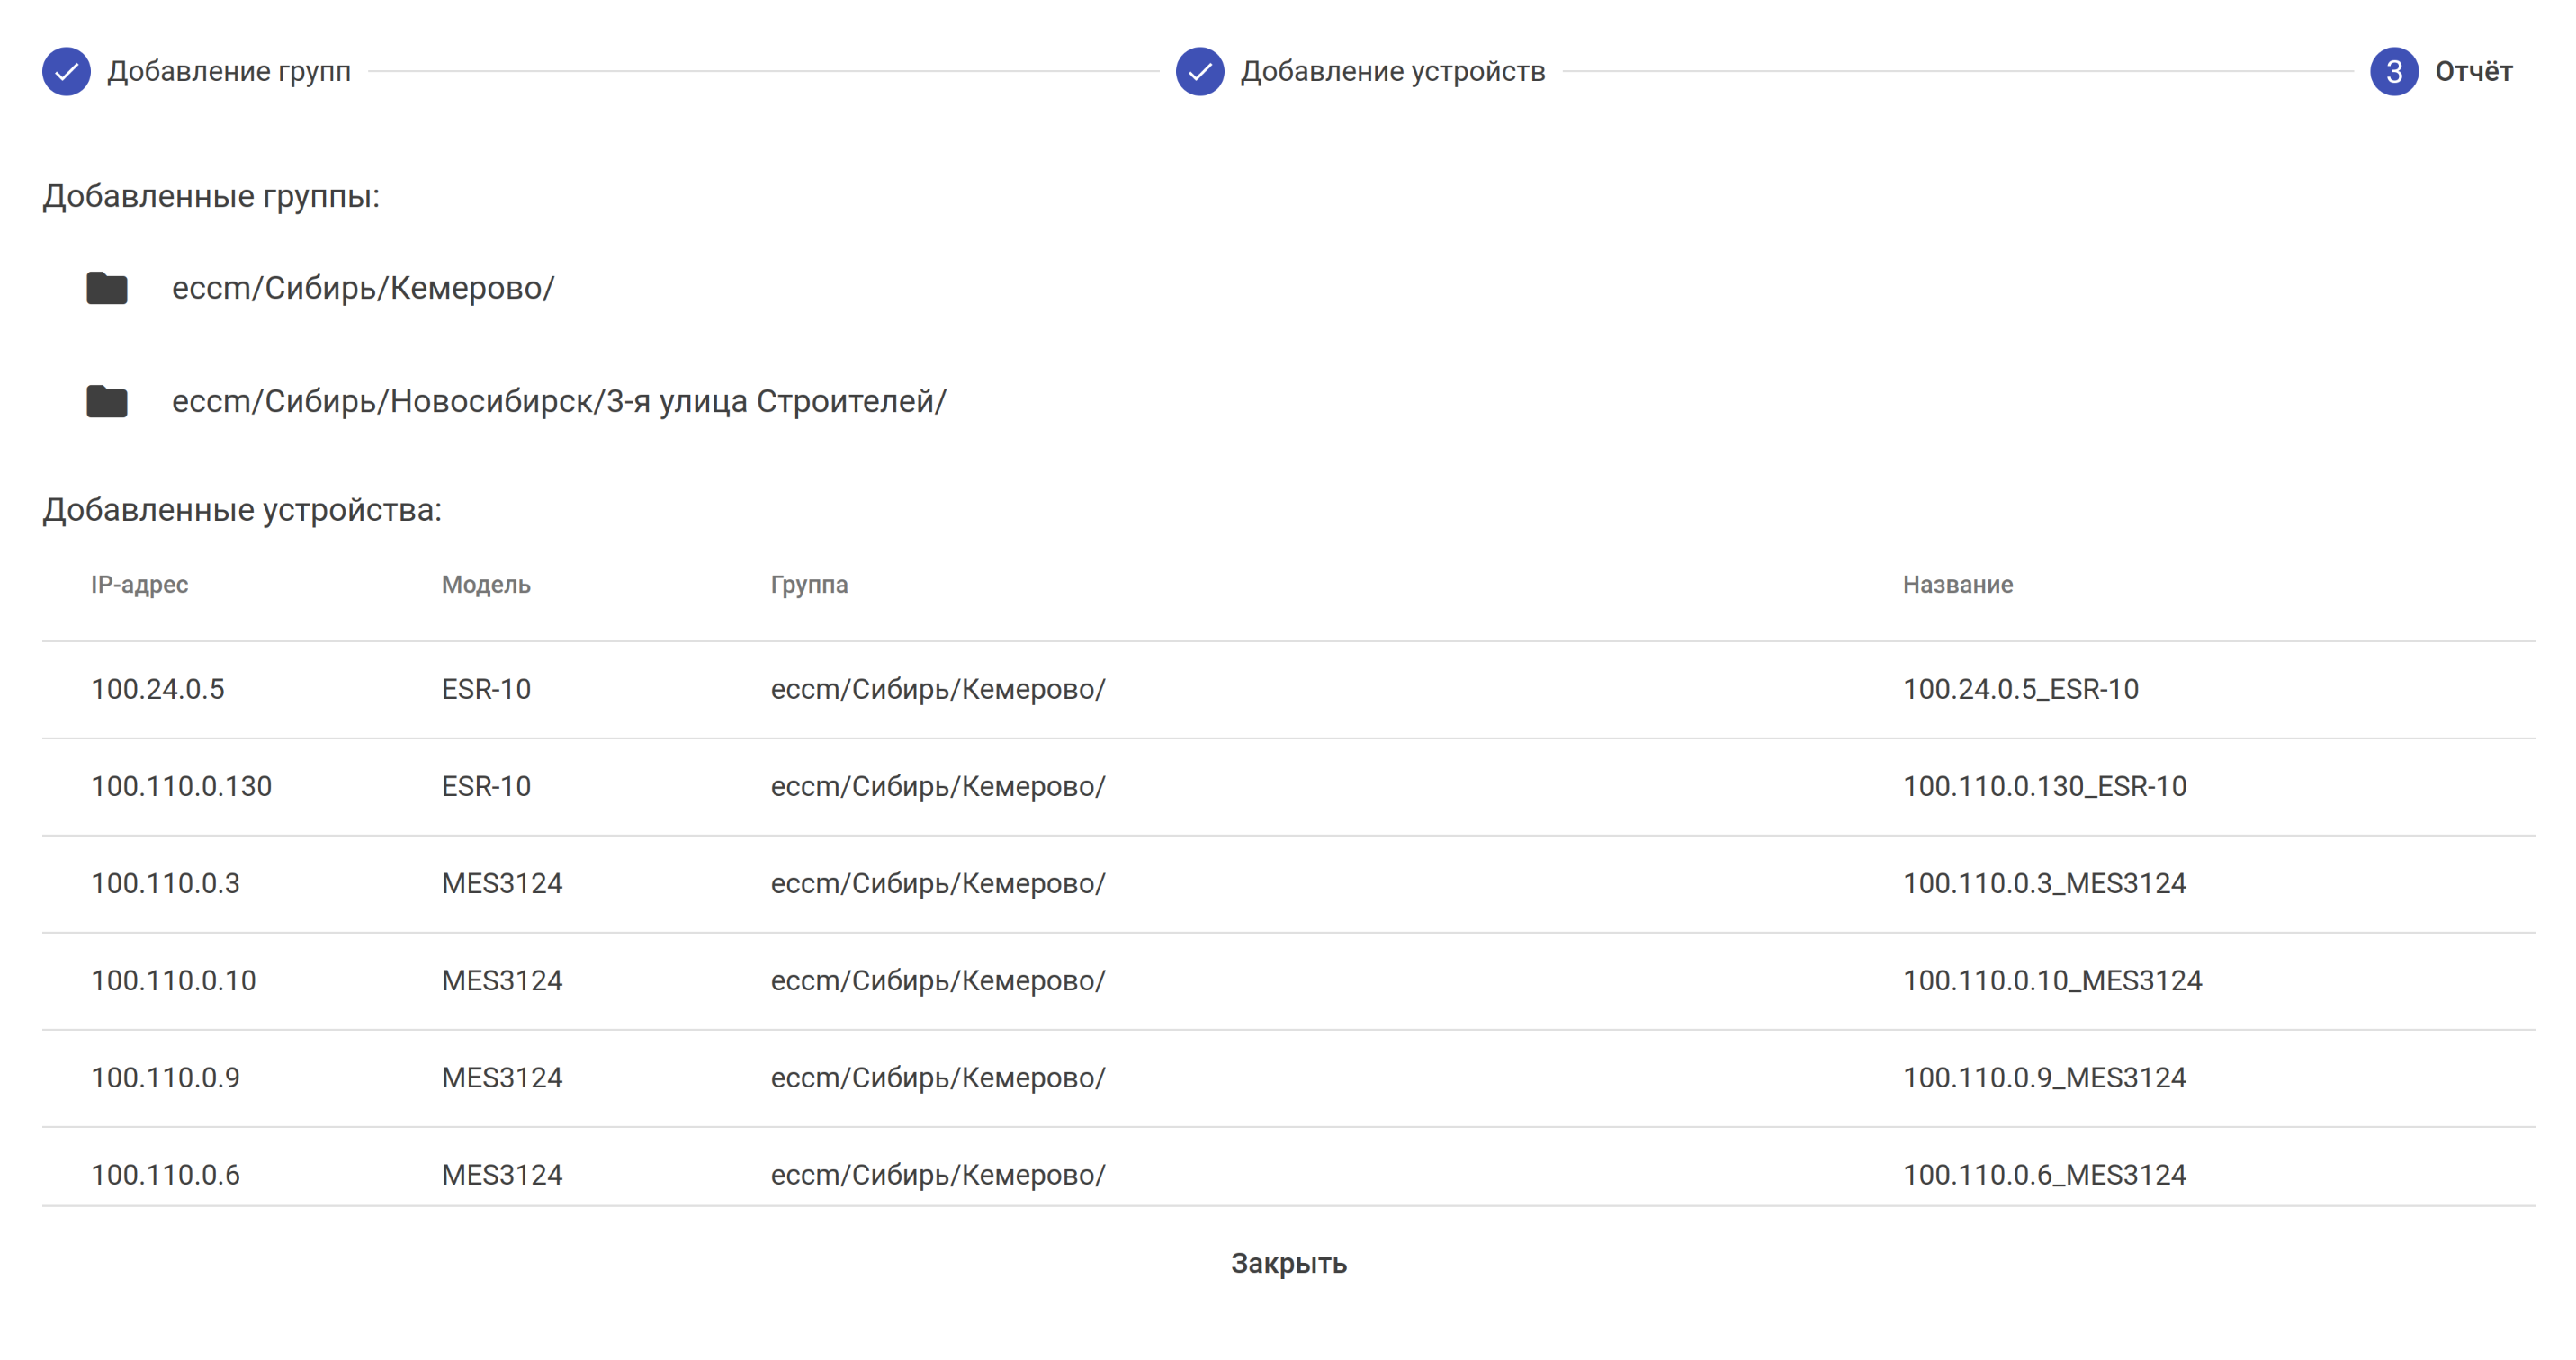Click the device name 100.110.0.3_MES3124

click(x=2044, y=883)
